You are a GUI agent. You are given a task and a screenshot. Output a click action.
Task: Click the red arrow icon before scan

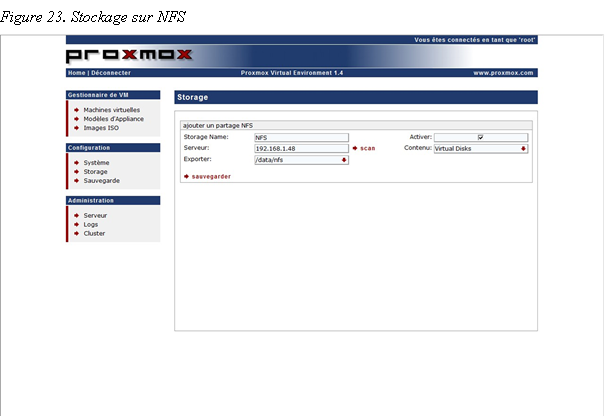[x=355, y=148]
